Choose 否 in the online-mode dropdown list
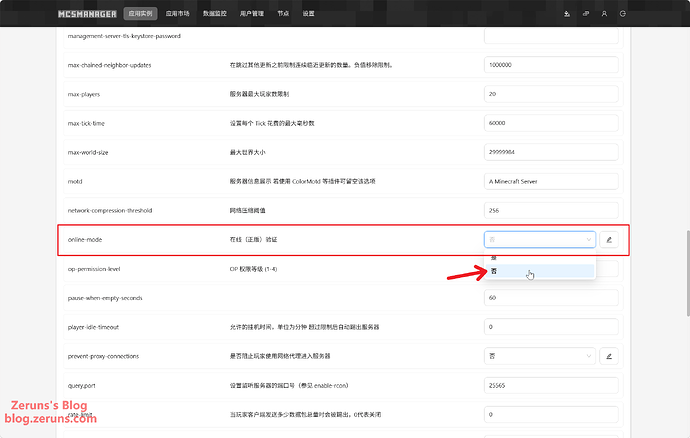 click(540, 271)
